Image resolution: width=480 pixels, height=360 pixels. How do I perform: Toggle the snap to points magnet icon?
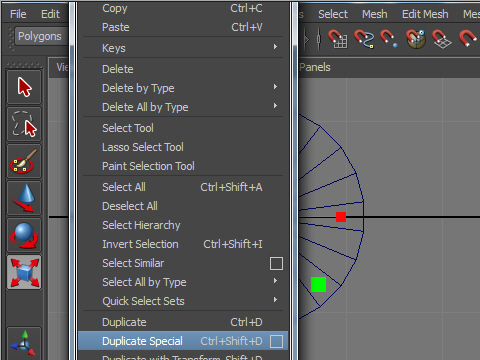click(x=389, y=39)
